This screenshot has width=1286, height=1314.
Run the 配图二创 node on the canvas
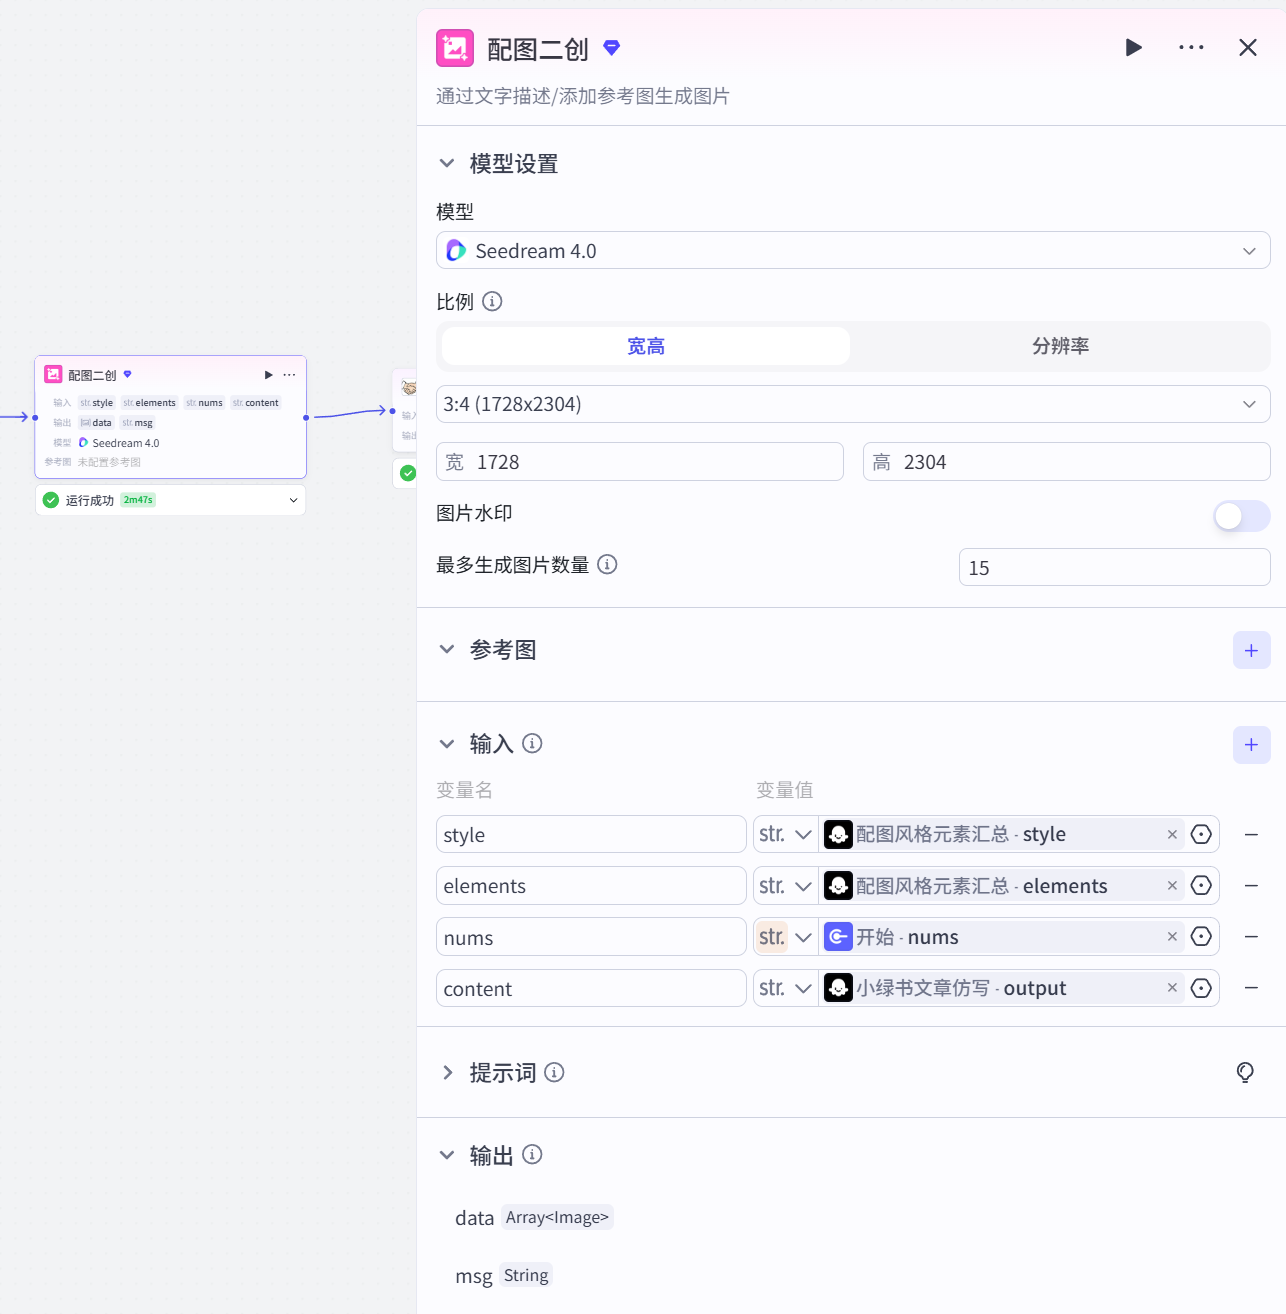tap(268, 375)
